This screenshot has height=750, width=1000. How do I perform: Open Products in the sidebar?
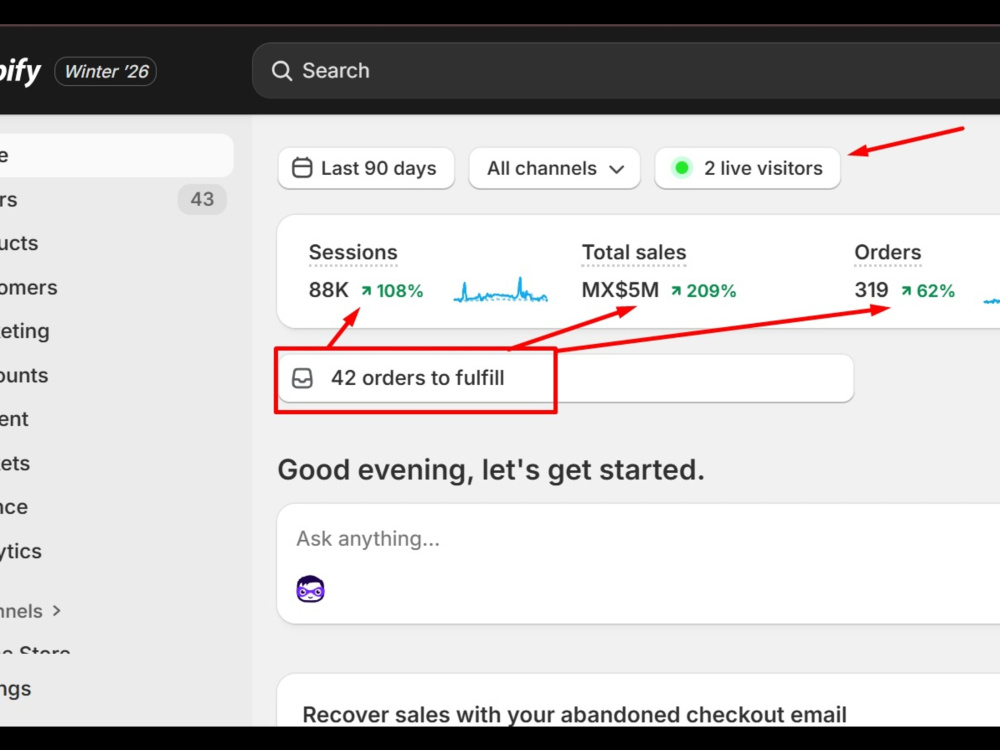coord(117,243)
